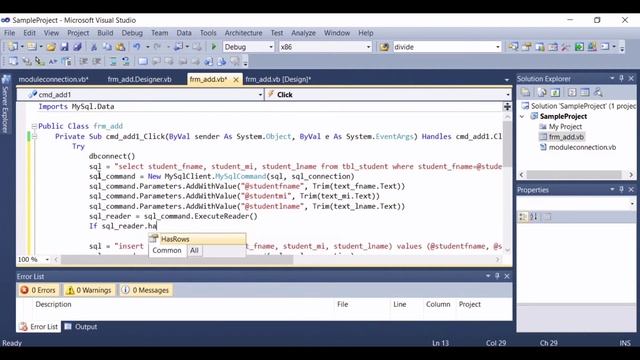Image resolution: width=640 pixels, height=360 pixels.
Task: Click Refresh icon in Solution Explorer toolbar
Action: pyautogui.click(x=555, y=93)
